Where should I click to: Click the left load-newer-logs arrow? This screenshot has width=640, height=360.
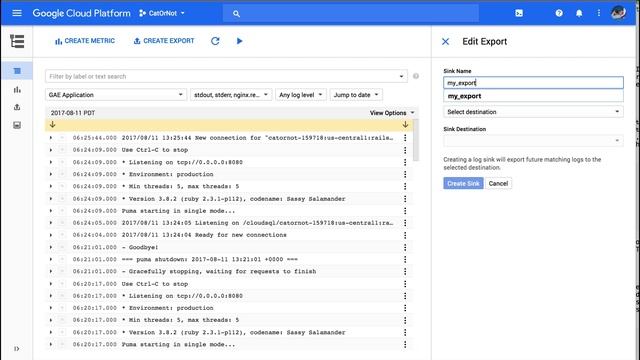[52, 124]
